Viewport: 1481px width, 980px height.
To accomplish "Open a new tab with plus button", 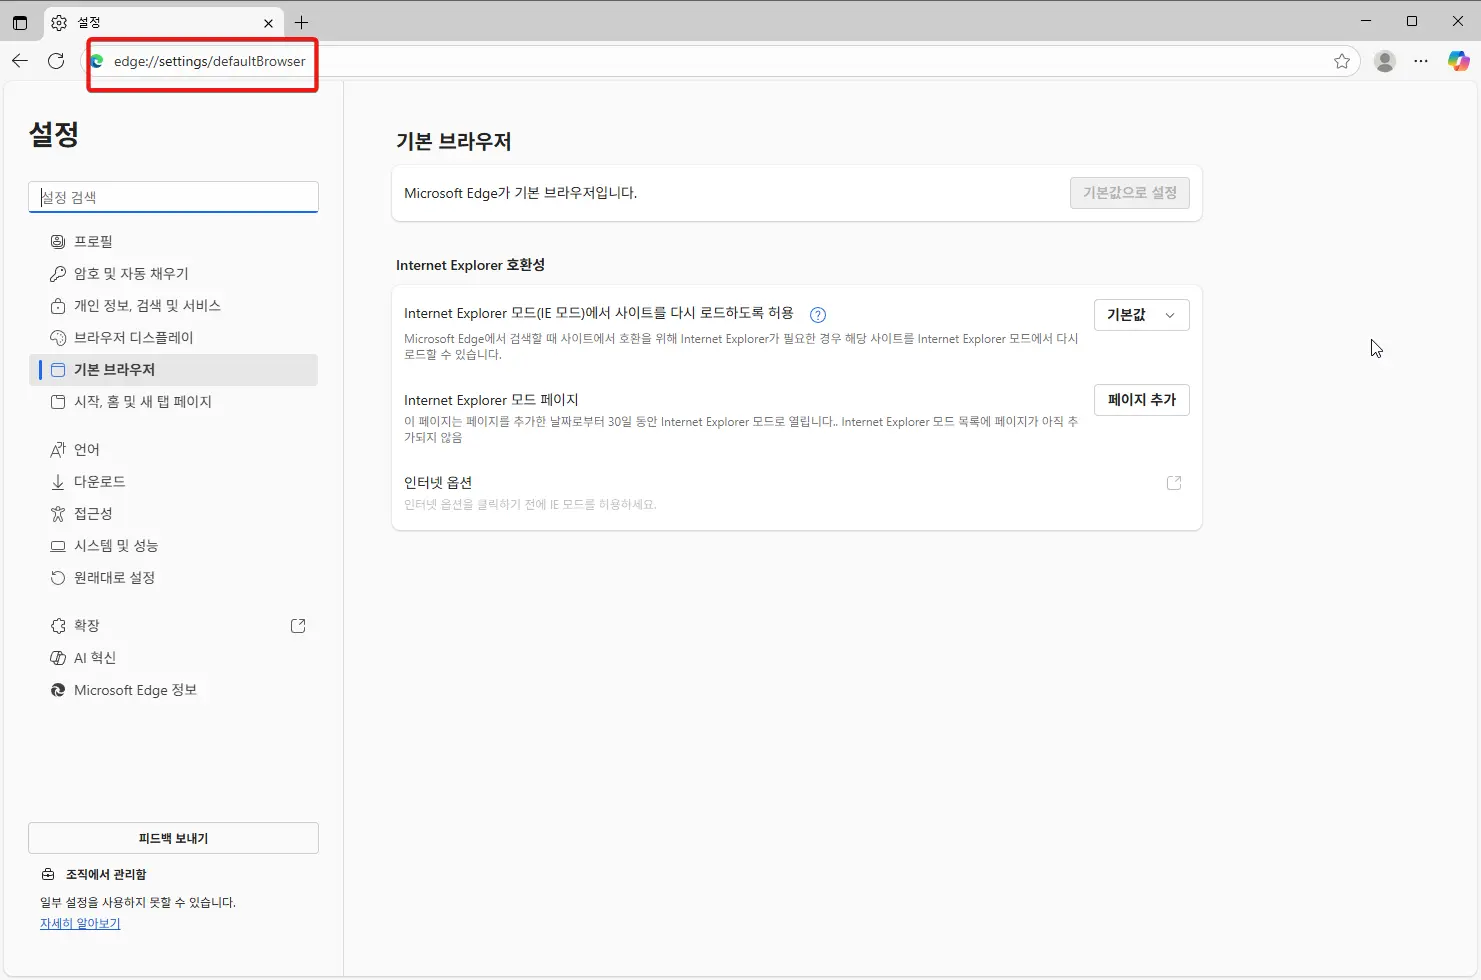I will pyautogui.click(x=301, y=22).
